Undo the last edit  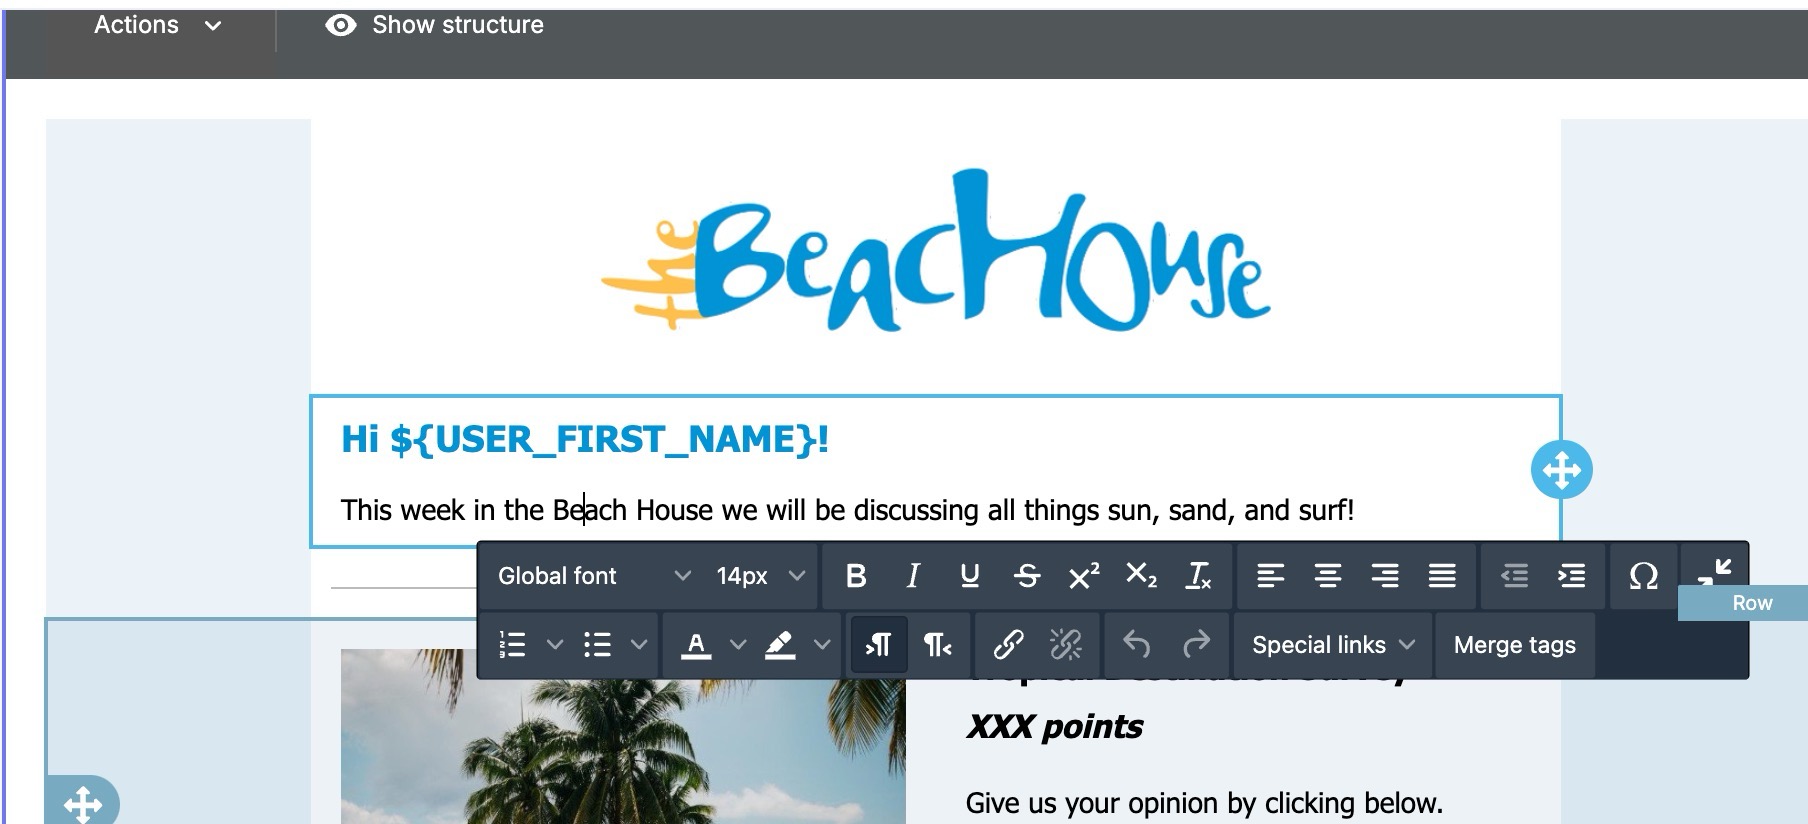(1136, 645)
